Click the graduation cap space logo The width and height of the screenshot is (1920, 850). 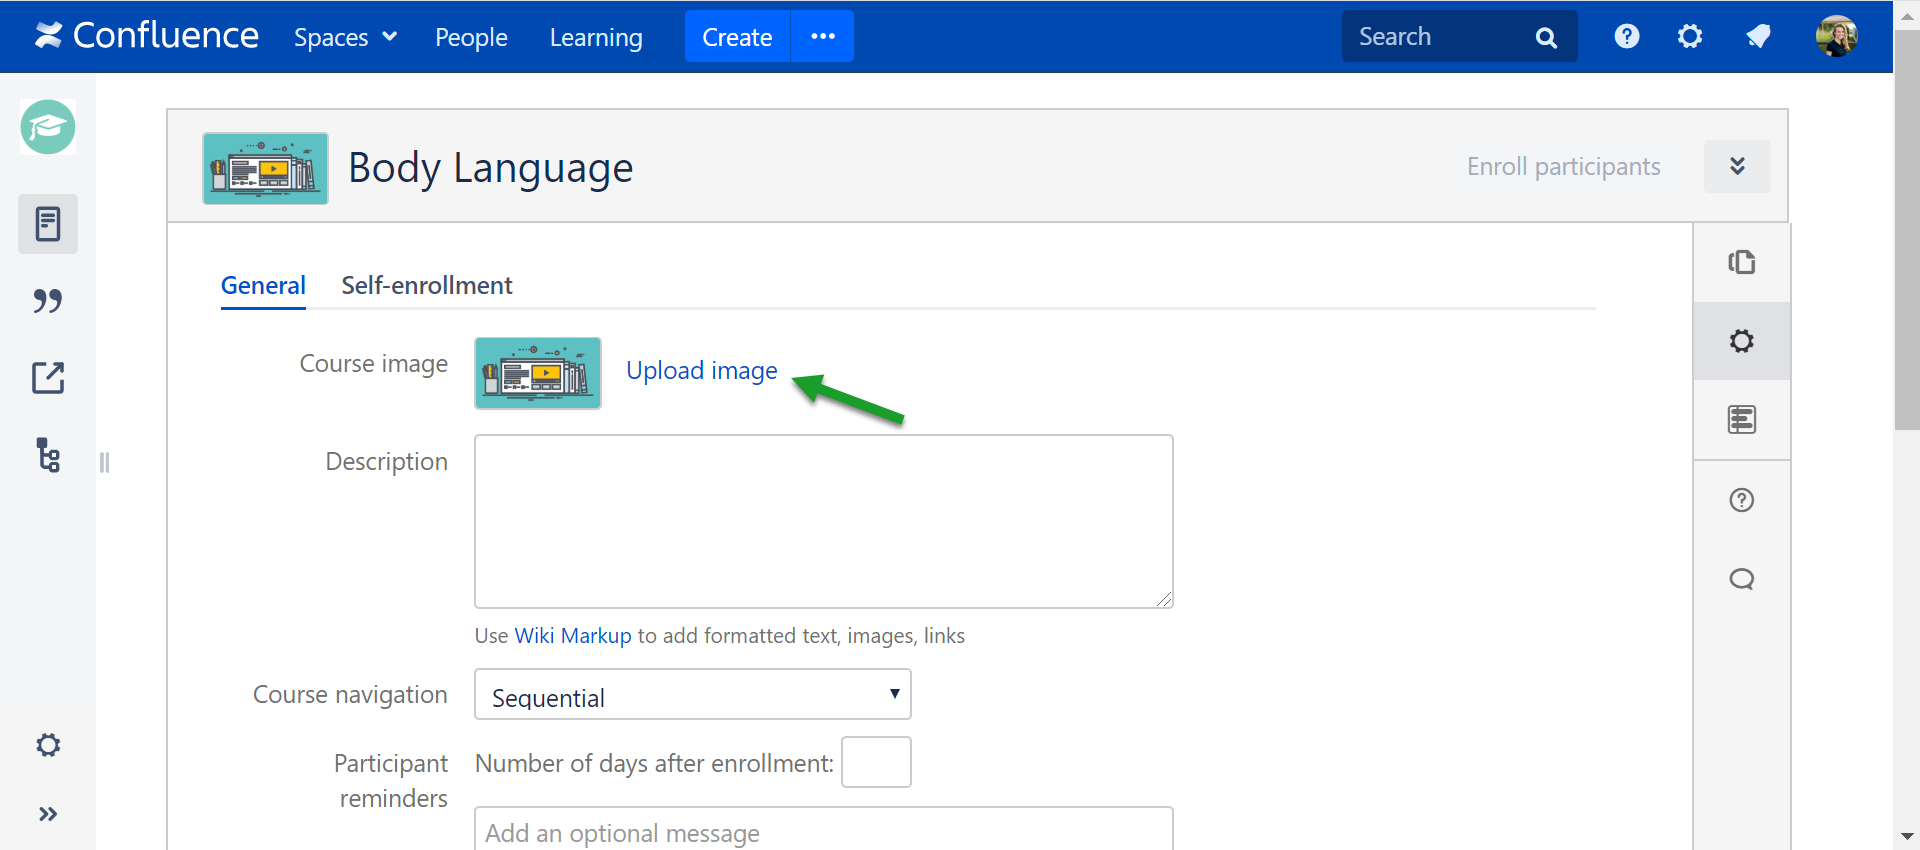(x=48, y=127)
